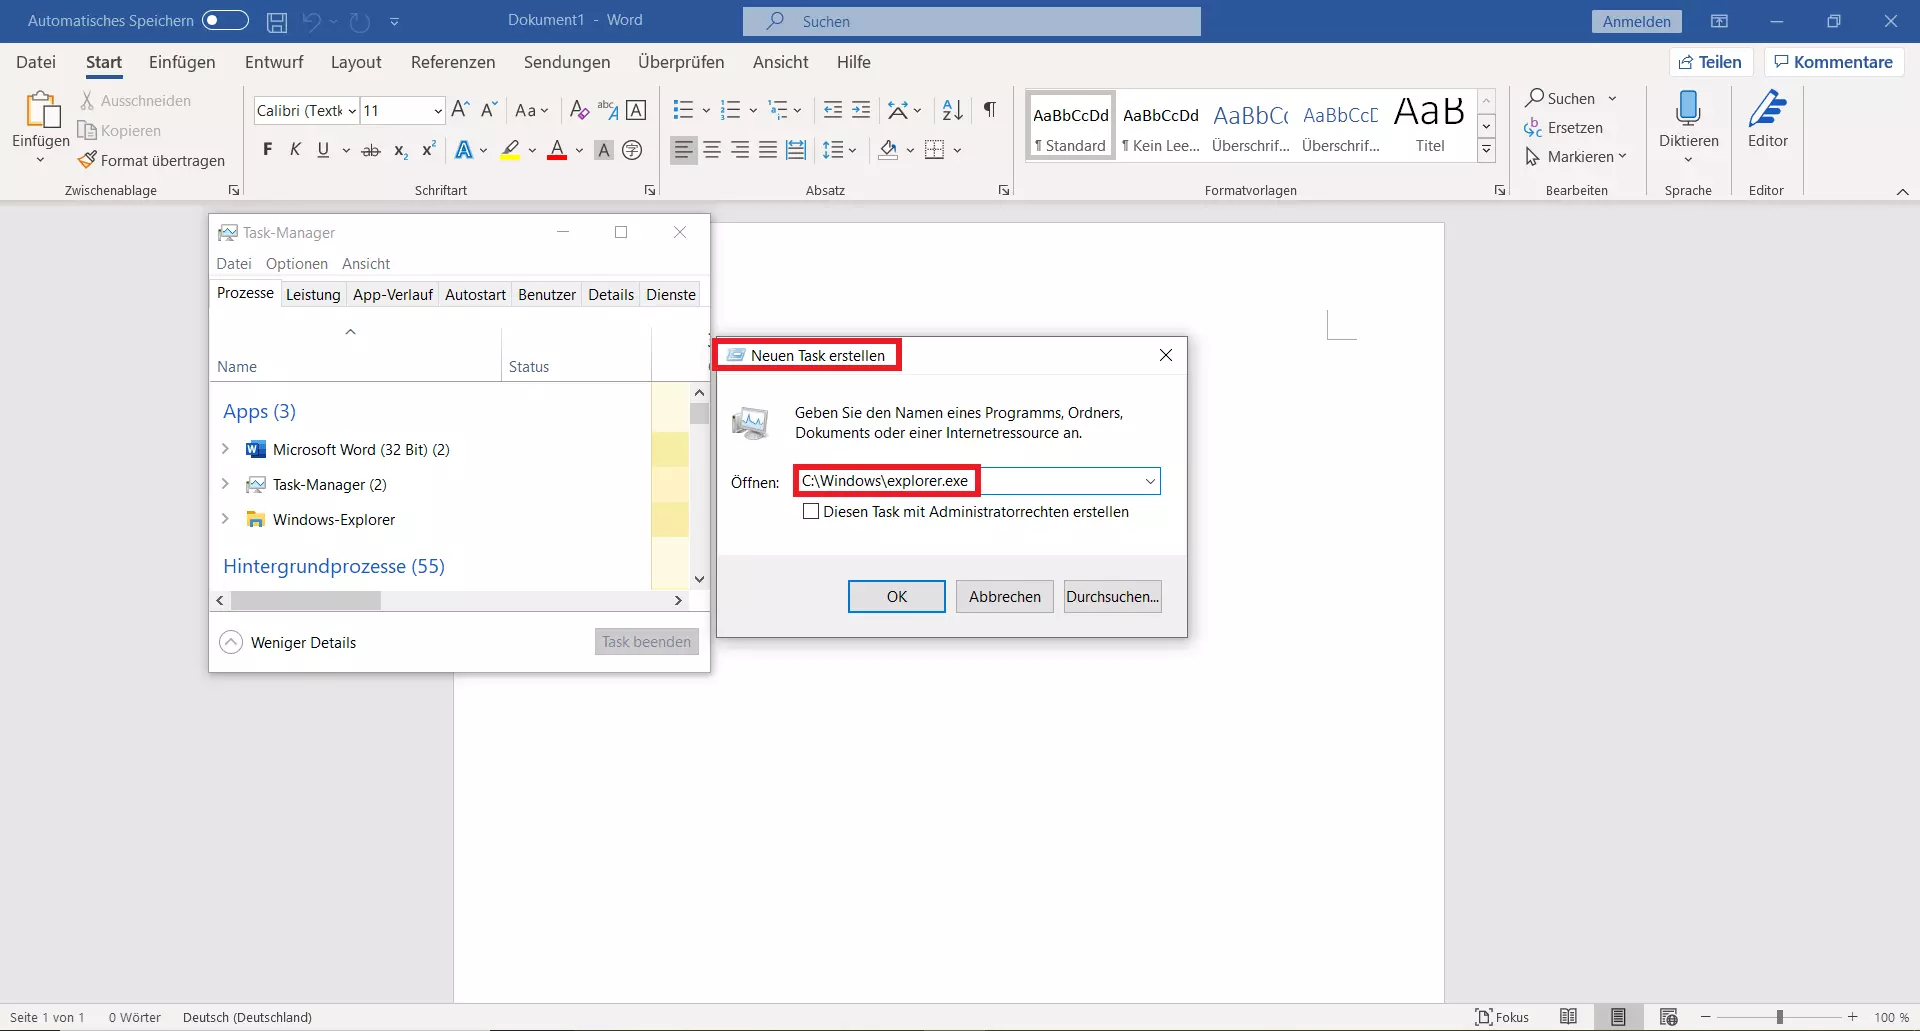Open the Einfügen ribbon tab

[x=182, y=62]
